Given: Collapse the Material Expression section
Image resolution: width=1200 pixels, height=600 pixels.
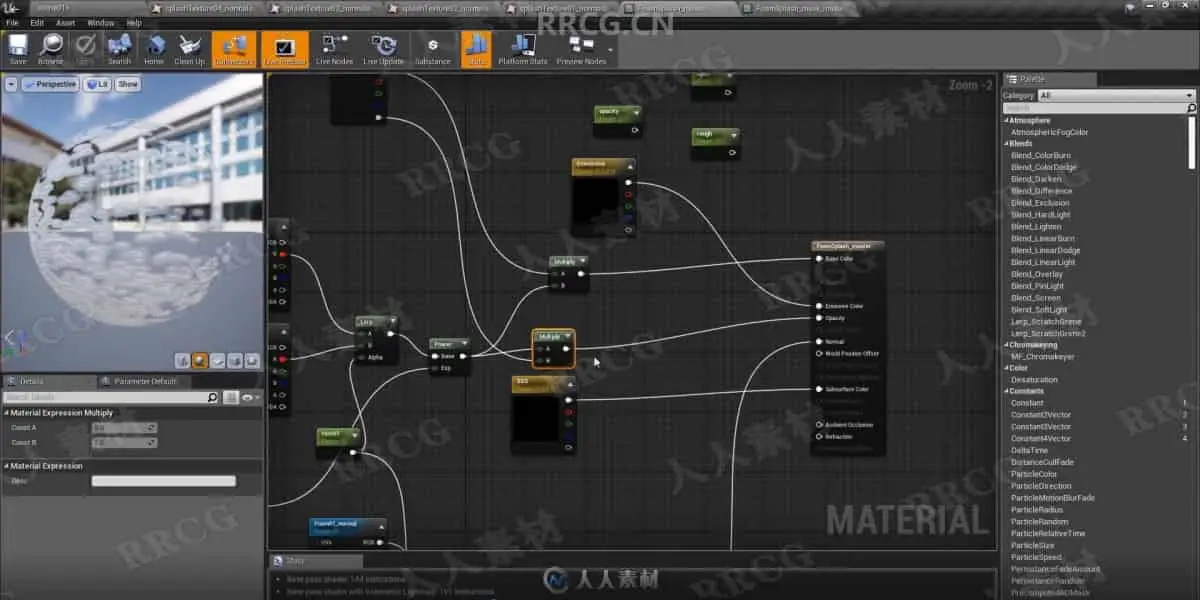Looking at the screenshot, I should coord(6,466).
